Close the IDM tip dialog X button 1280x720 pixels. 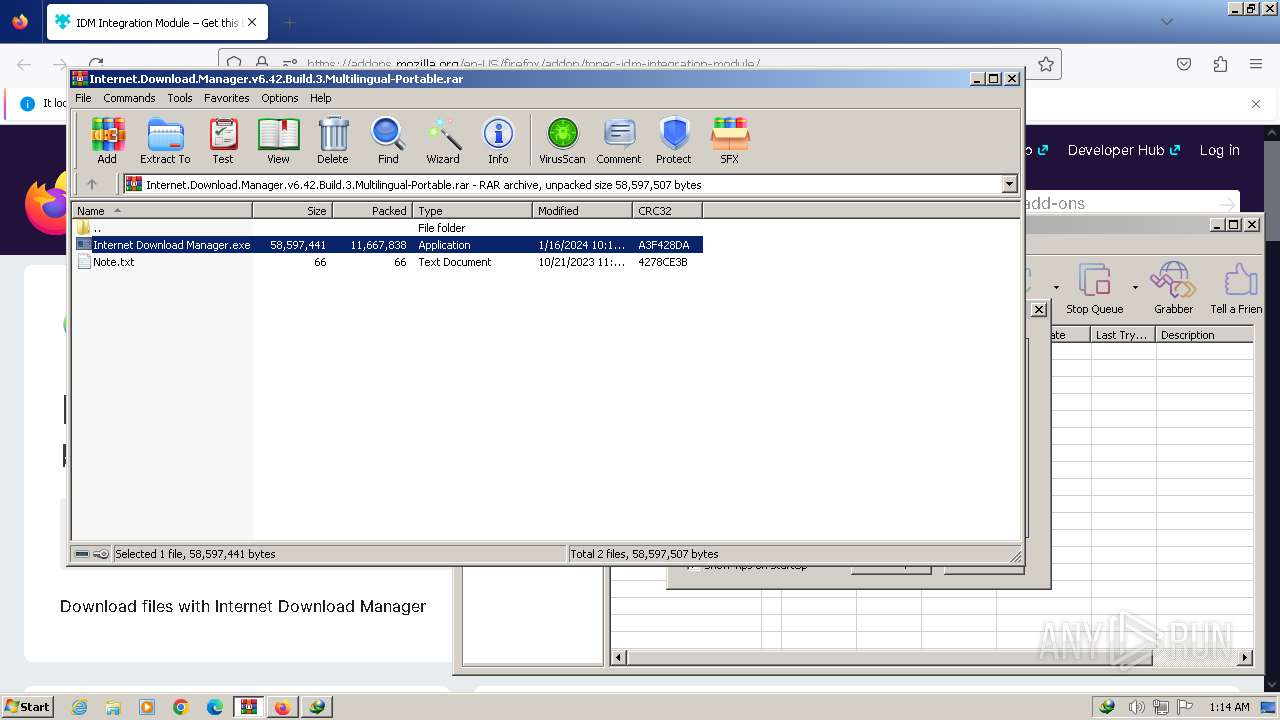[x=1038, y=309]
